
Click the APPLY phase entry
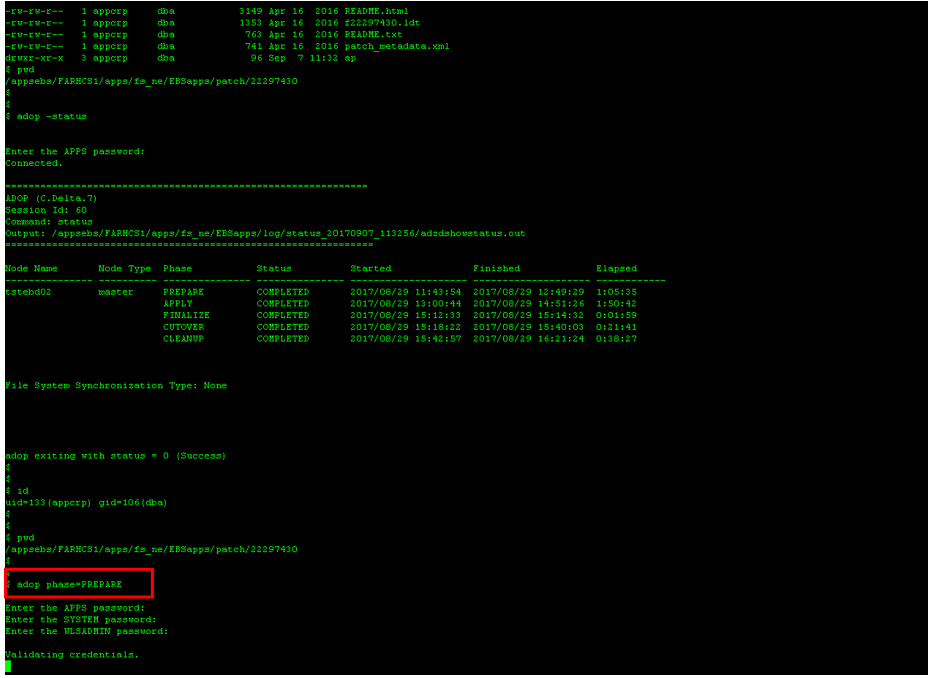(178, 303)
